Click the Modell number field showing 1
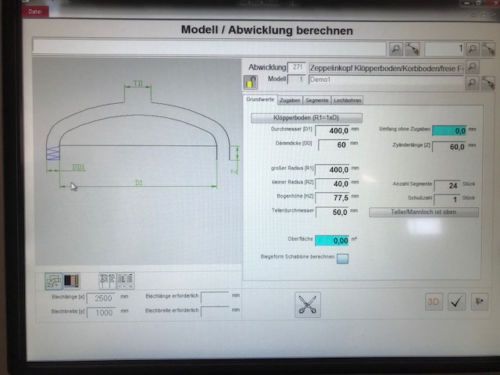Image resolution: width=500 pixels, height=375 pixels. (x=297, y=80)
